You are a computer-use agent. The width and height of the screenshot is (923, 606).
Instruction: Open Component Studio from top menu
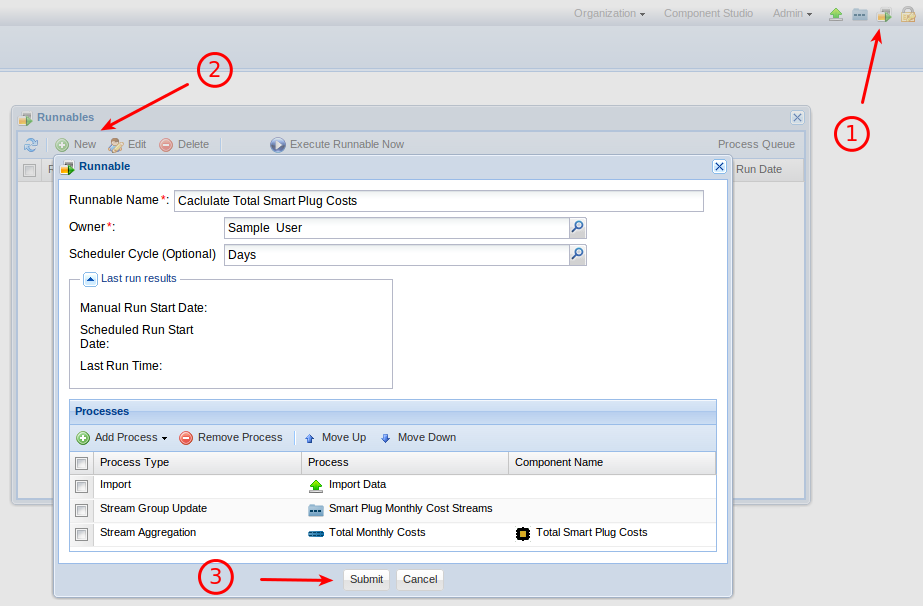[707, 14]
